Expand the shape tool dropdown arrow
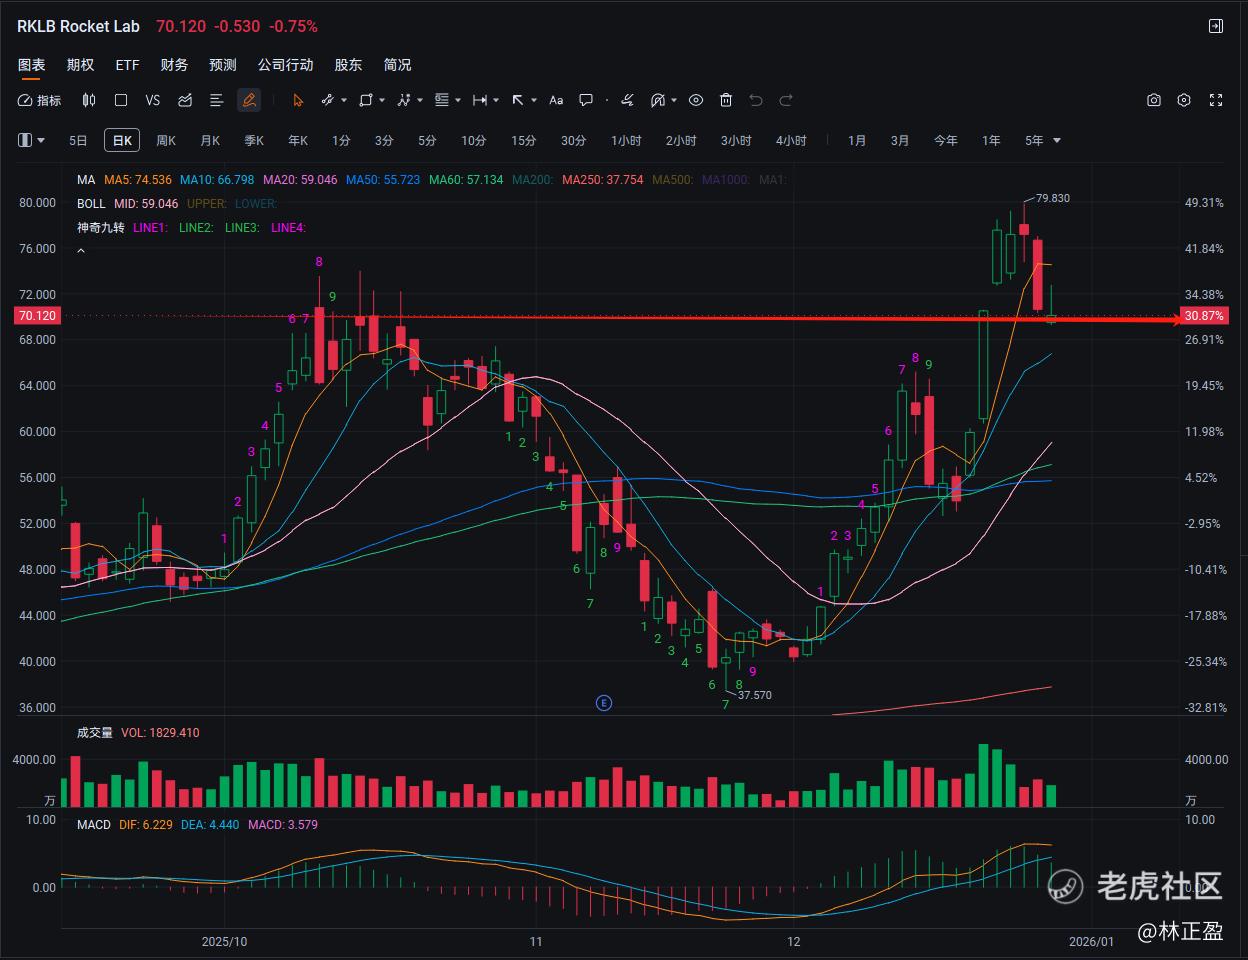The height and width of the screenshot is (960, 1248). [383, 100]
